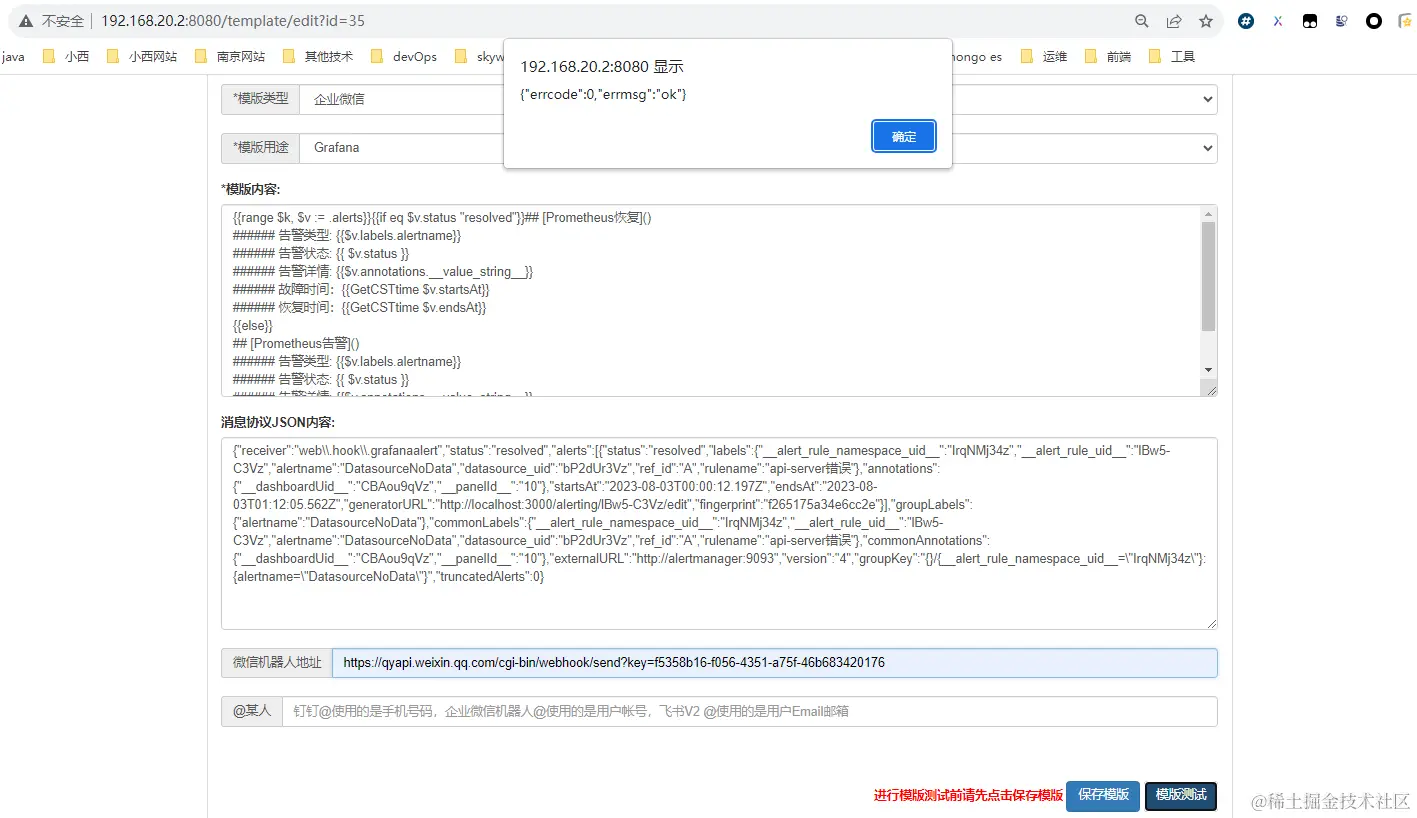Bookmark this page with the star icon
The height and width of the screenshot is (818, 1417).
click(1206, 21)
